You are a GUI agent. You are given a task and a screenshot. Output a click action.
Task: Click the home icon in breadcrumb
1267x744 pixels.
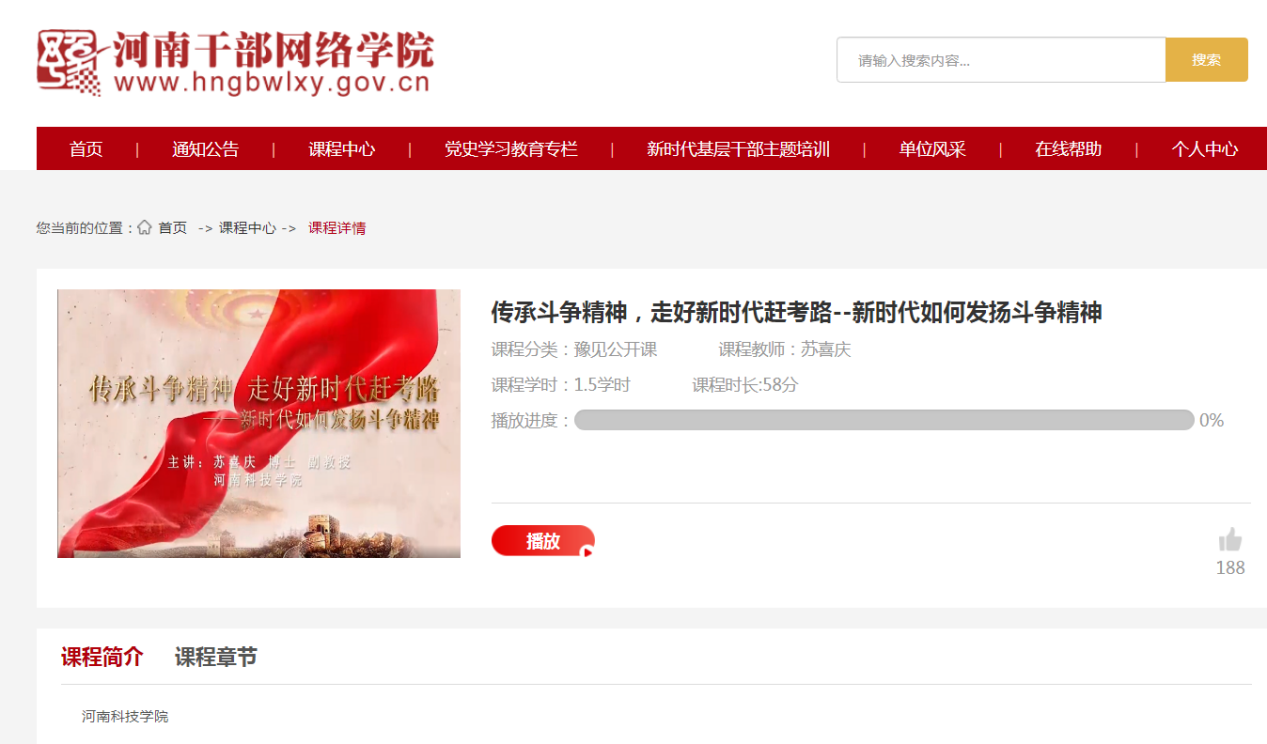click(145, 227)
